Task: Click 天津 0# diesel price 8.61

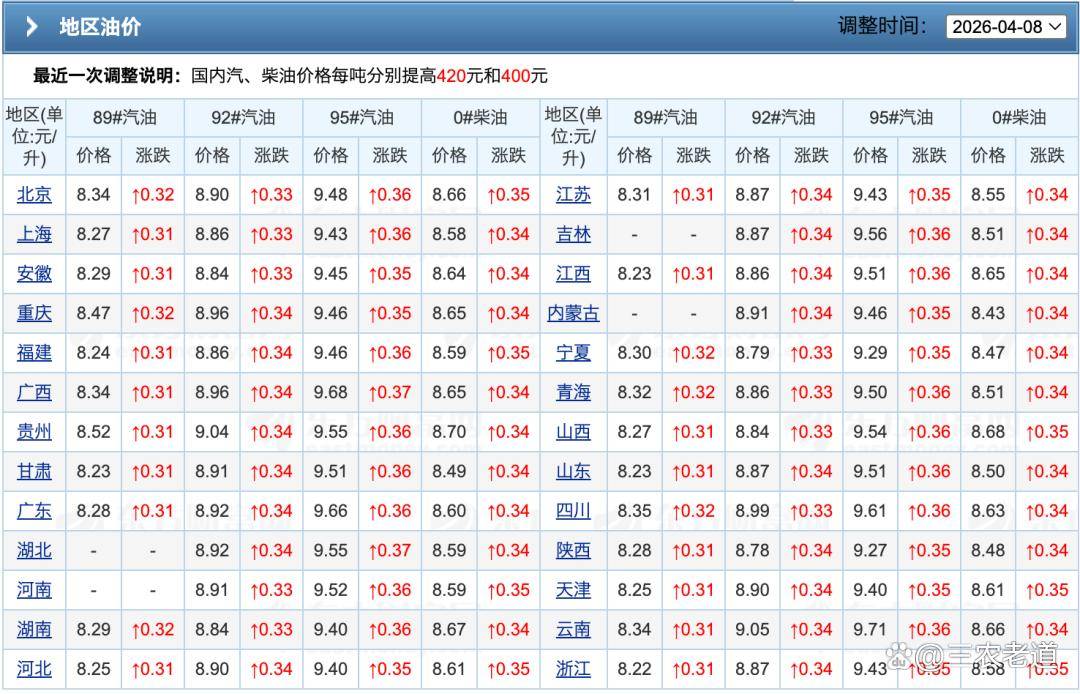Action: coord(988,590)
